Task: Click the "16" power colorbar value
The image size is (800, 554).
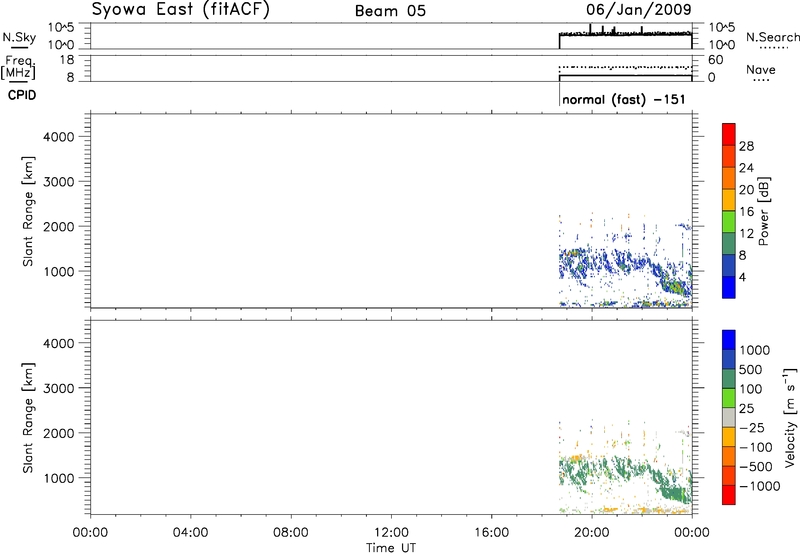Action: tap(746, 212)
